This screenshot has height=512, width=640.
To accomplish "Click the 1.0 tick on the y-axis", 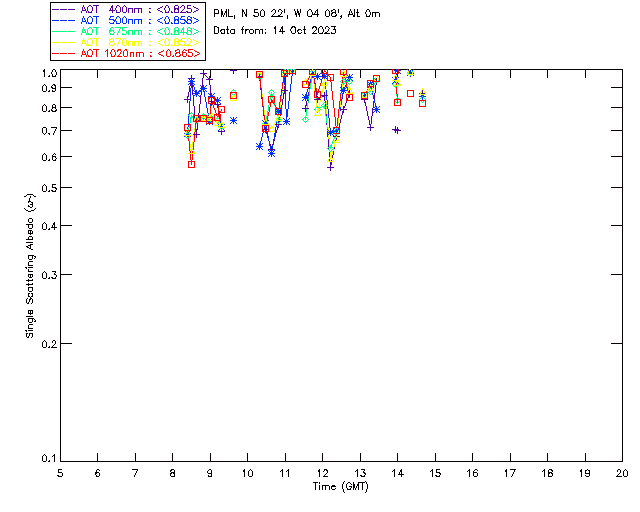I will coord(46,73).
